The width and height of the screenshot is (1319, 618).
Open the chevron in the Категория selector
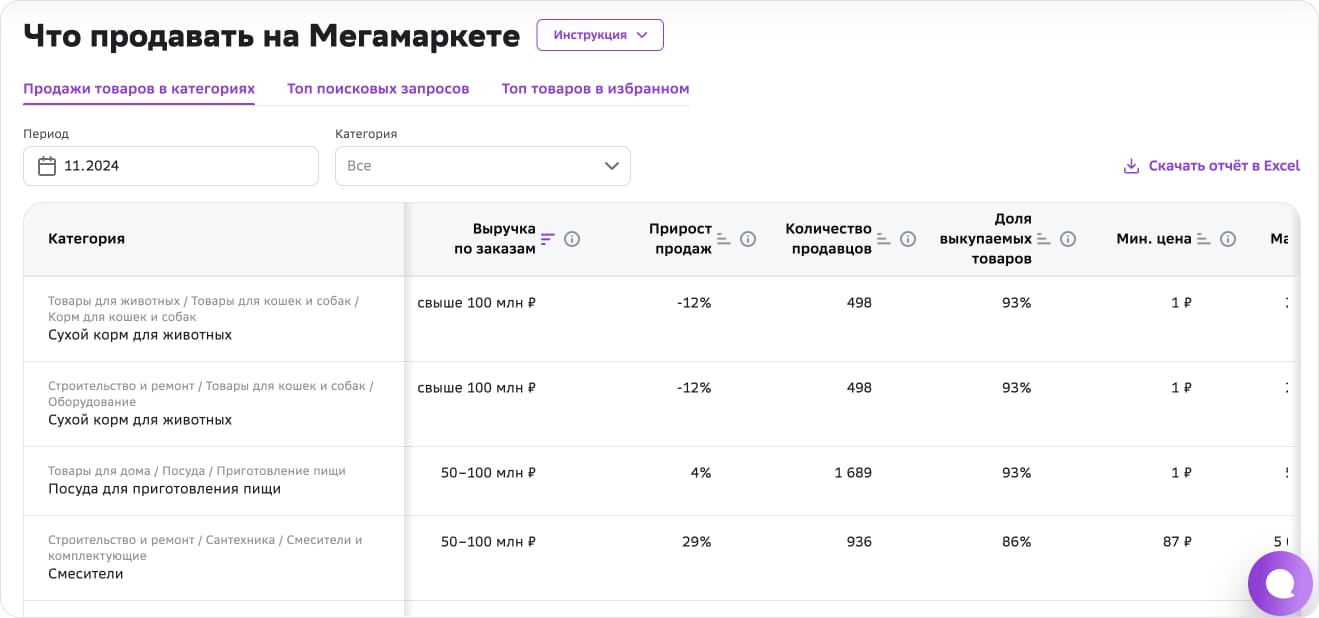click(x=611, y=166)
